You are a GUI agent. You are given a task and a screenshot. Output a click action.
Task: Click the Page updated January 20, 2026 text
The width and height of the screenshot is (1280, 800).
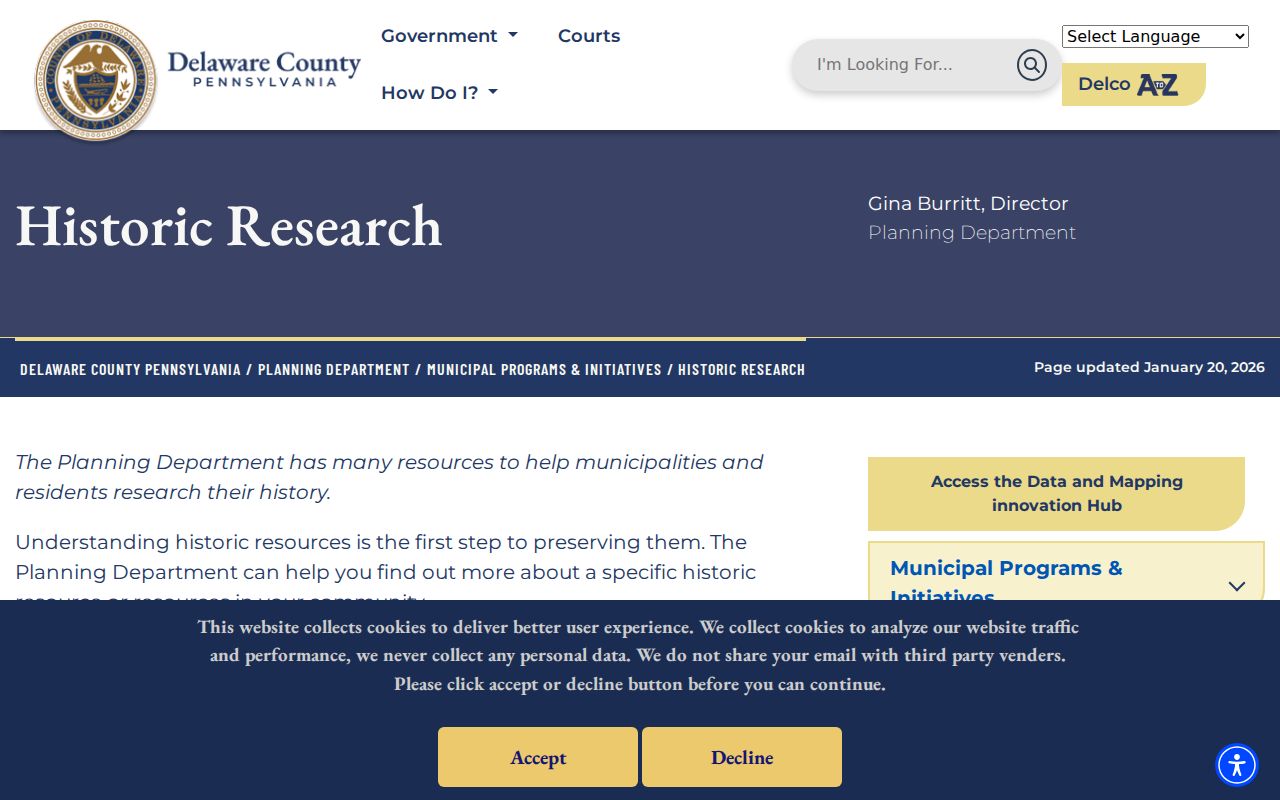pos(1149,367)
